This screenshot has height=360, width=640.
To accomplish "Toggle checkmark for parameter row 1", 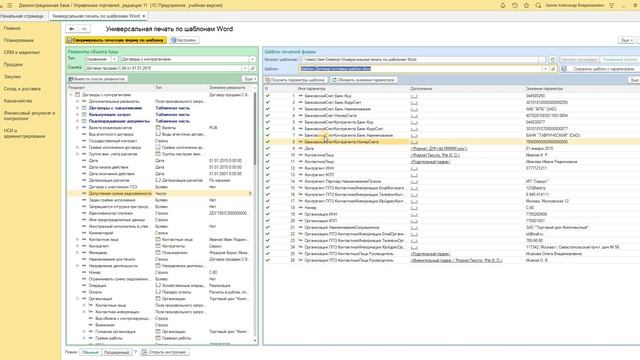I will (268, 96).
